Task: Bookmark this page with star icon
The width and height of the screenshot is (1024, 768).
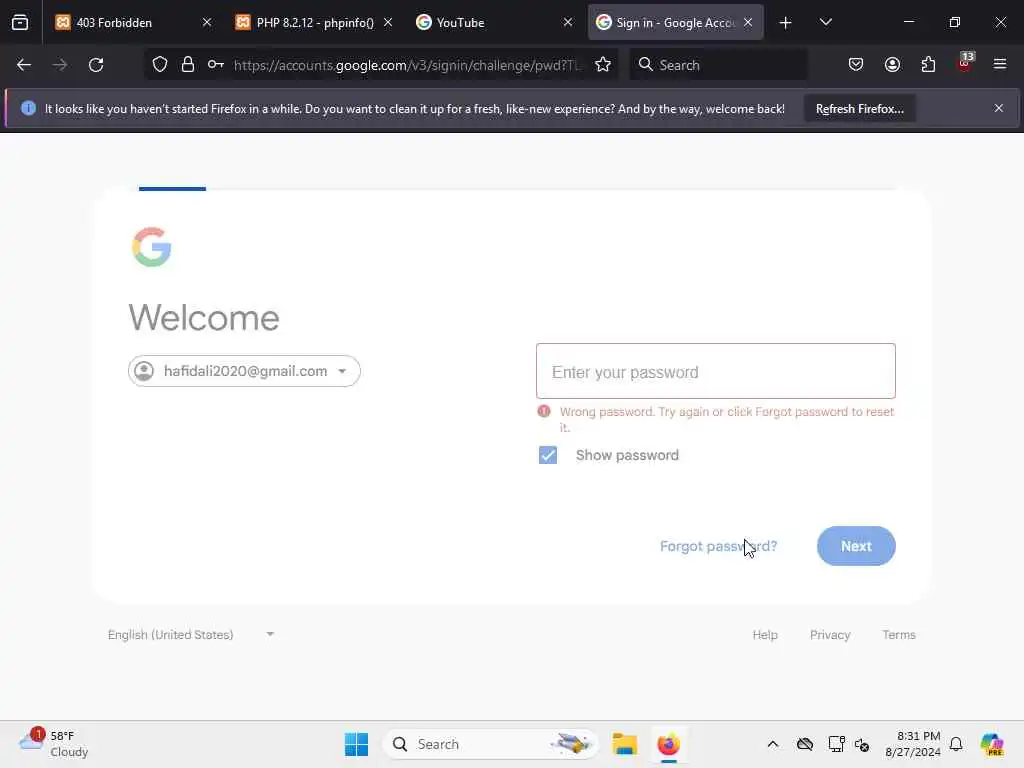Action: [603, 65]
